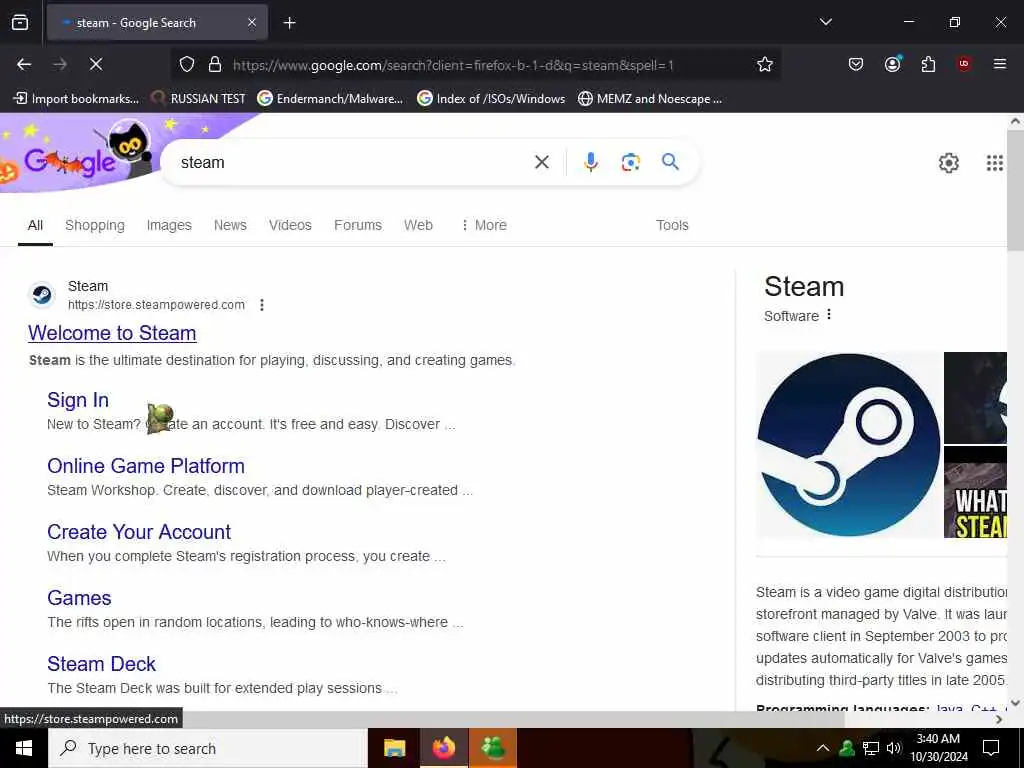Open the Games sitelink

pos(79,598)
